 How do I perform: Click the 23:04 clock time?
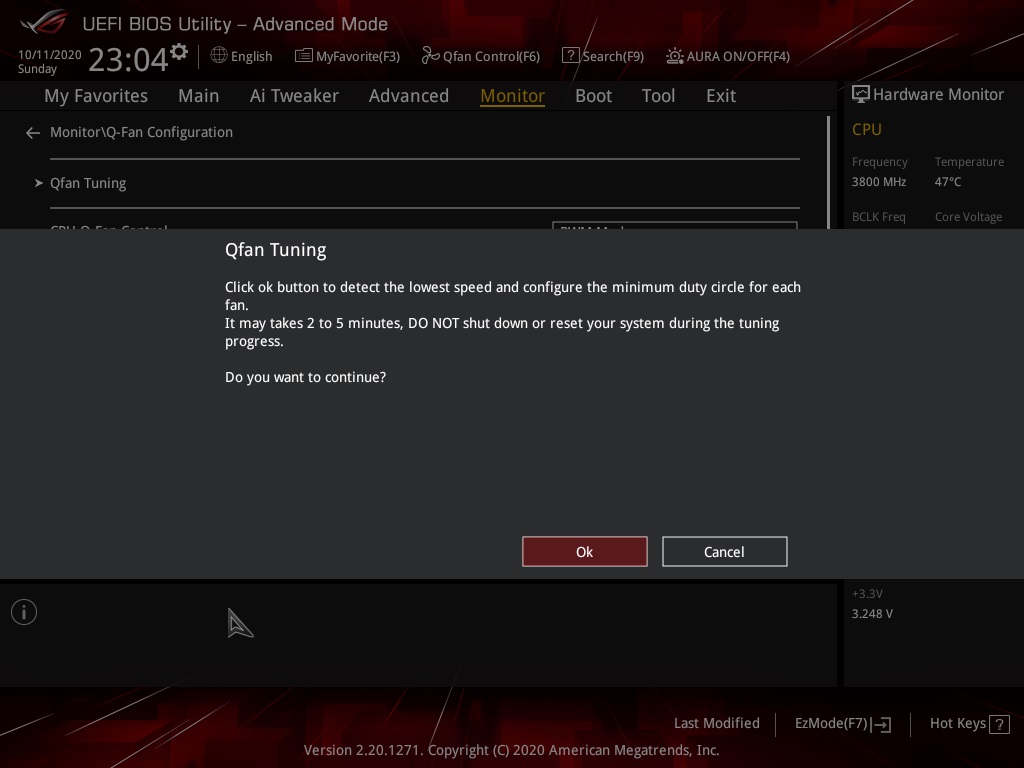tap(129, 59)
